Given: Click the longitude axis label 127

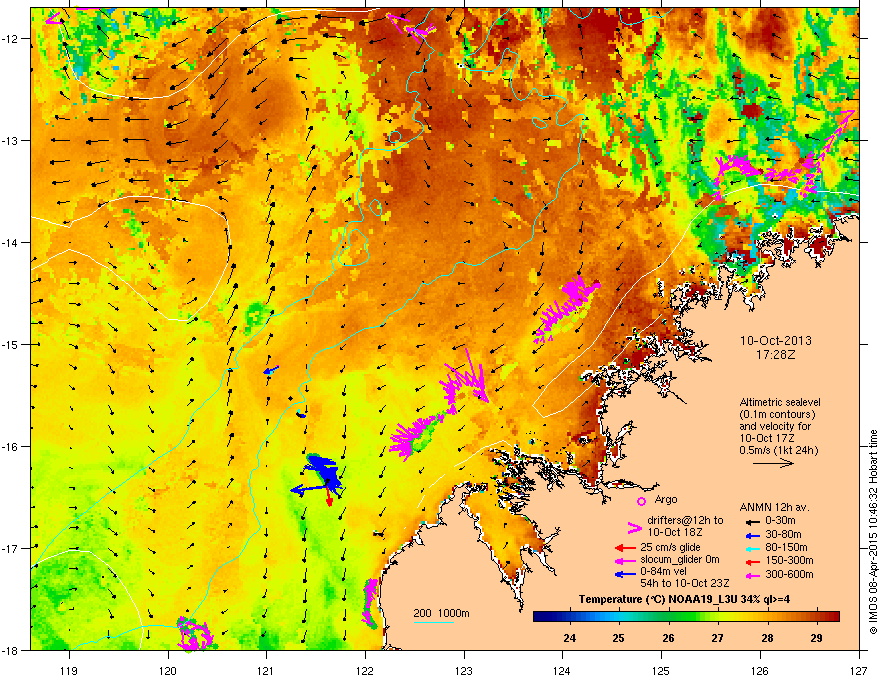Looking at the screenshot, I should click(859, 670).
